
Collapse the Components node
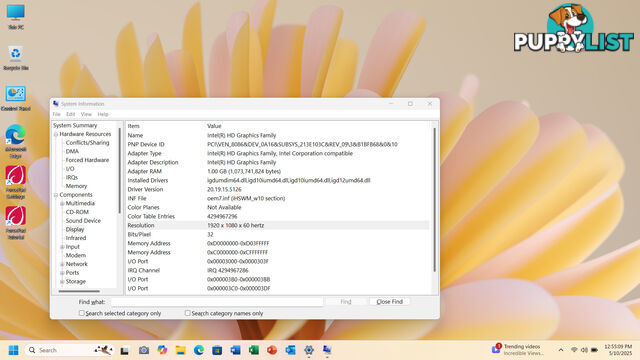tap(56, 195)
